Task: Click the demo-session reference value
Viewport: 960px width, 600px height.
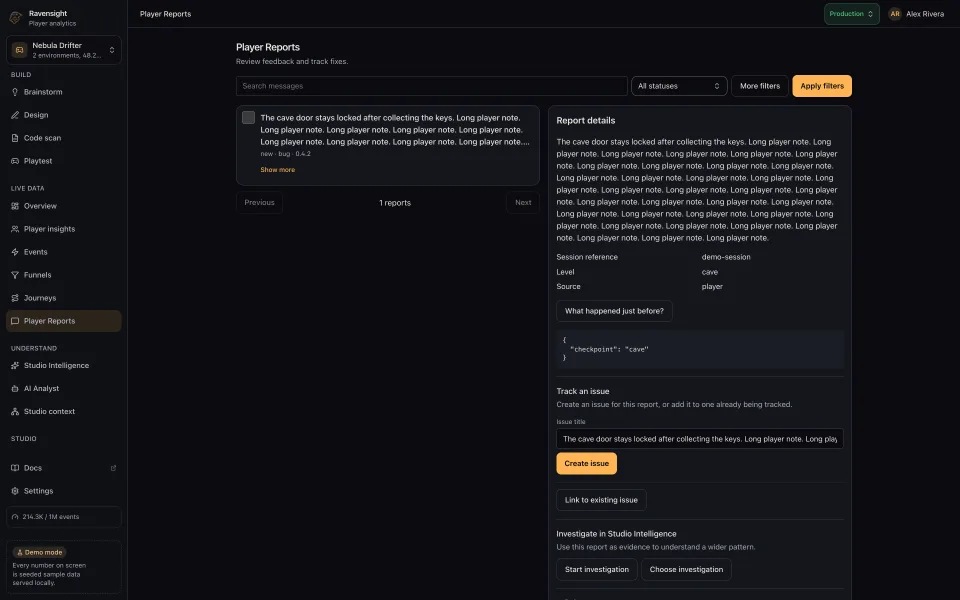Action: pos(726,257)
